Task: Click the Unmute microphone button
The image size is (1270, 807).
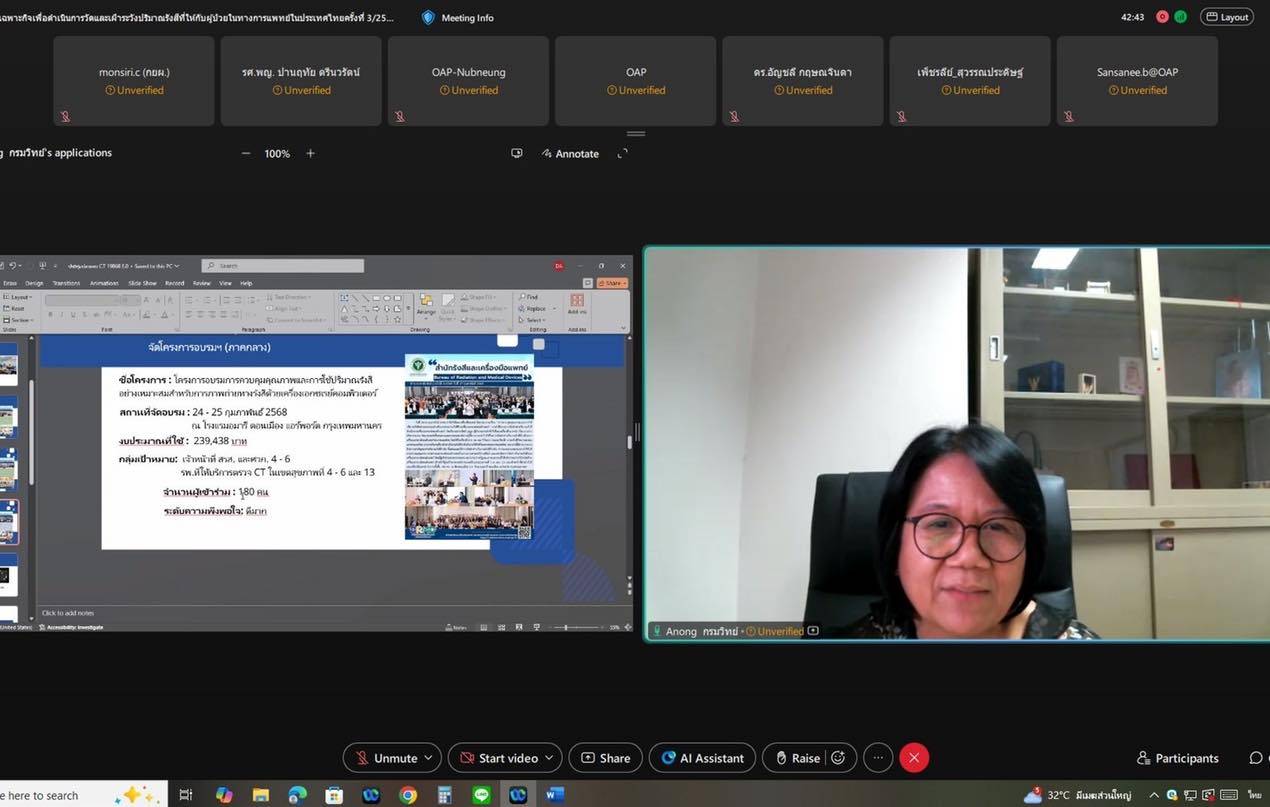Action: [x=385, y=758]
